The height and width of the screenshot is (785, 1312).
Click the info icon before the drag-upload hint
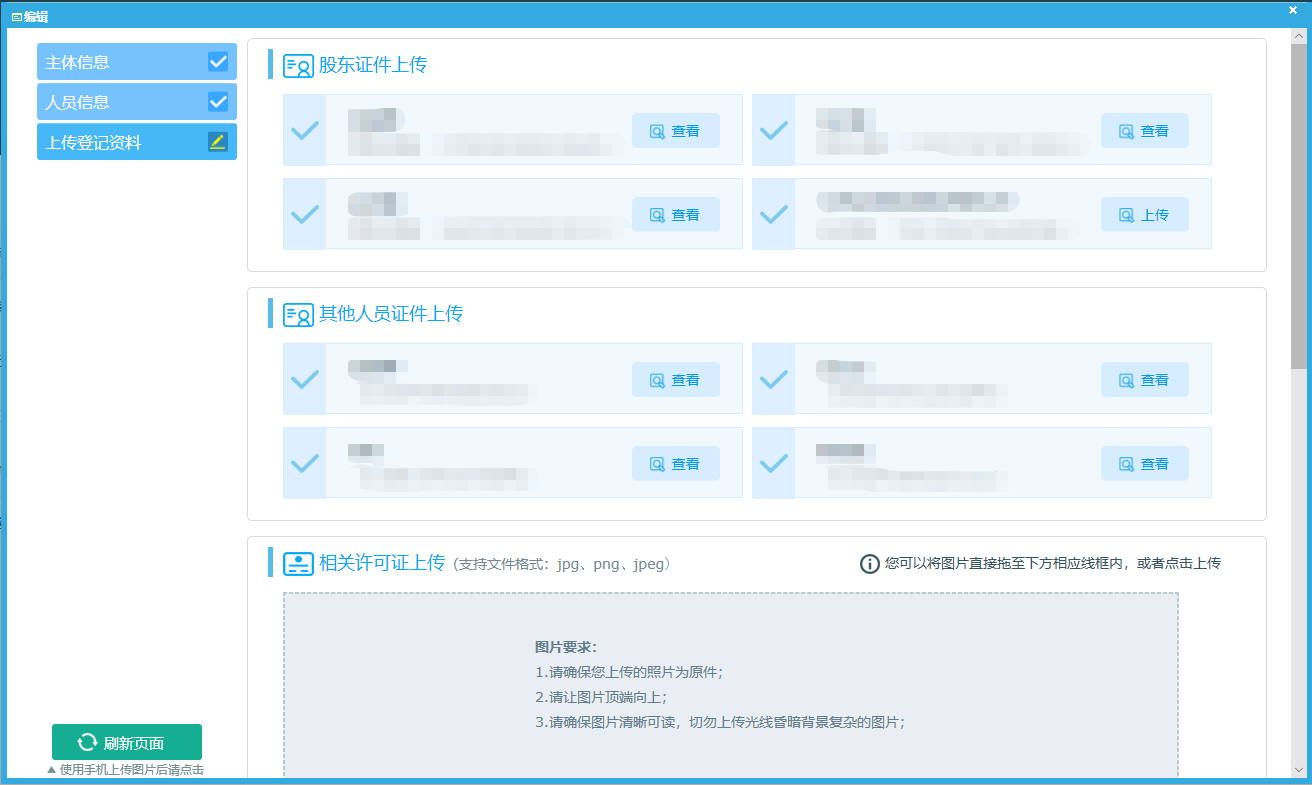870,564
